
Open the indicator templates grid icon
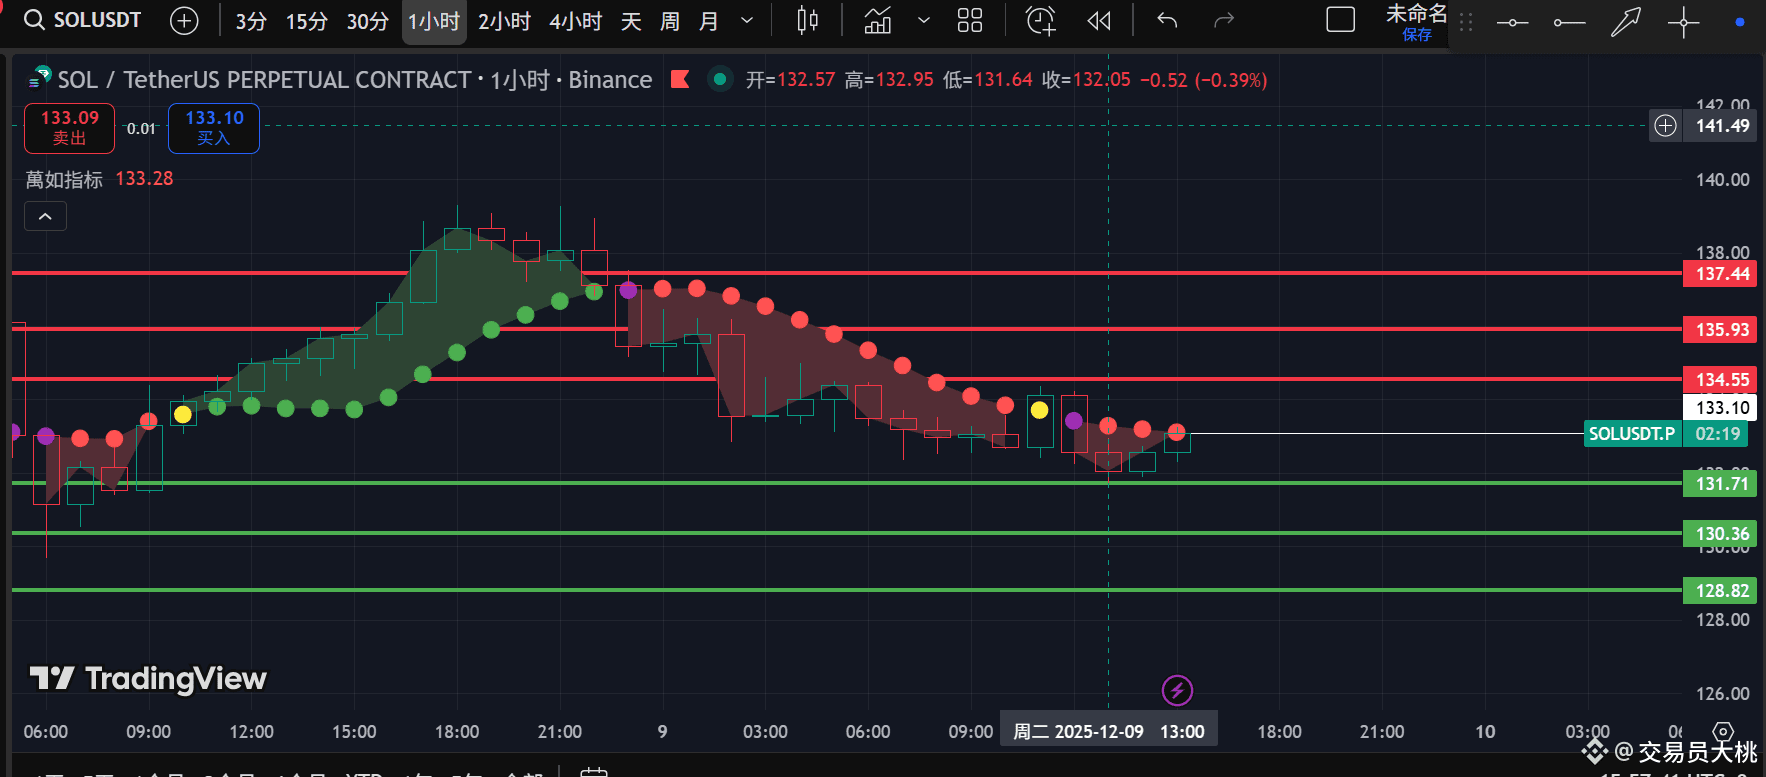pos(970,20)
